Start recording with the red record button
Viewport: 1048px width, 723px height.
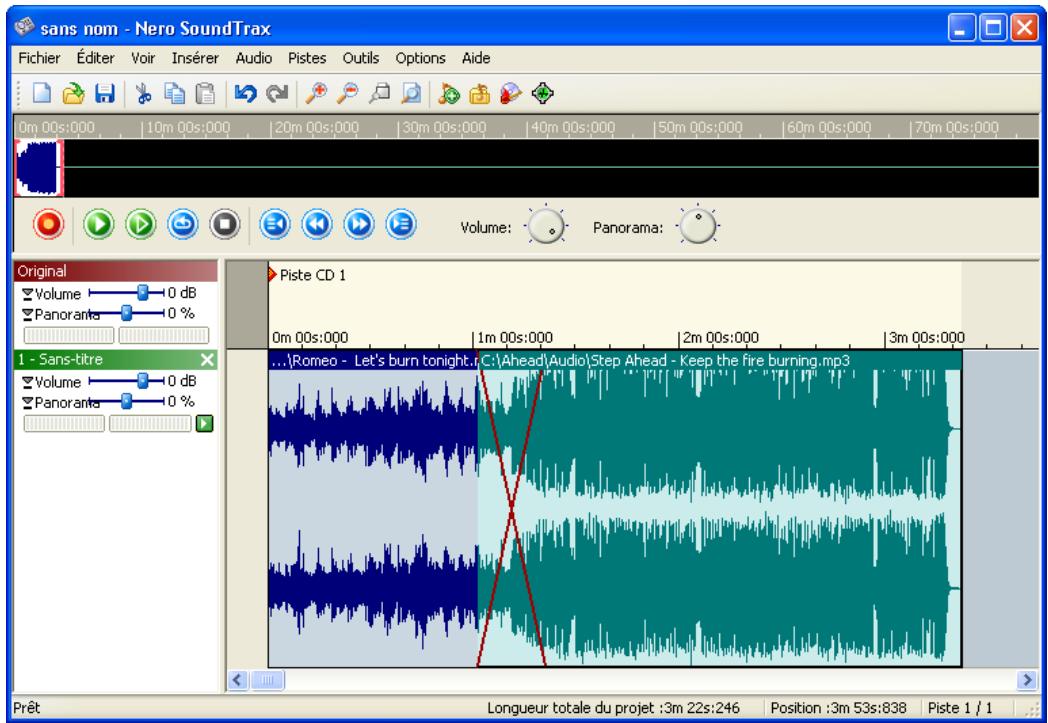48,225
